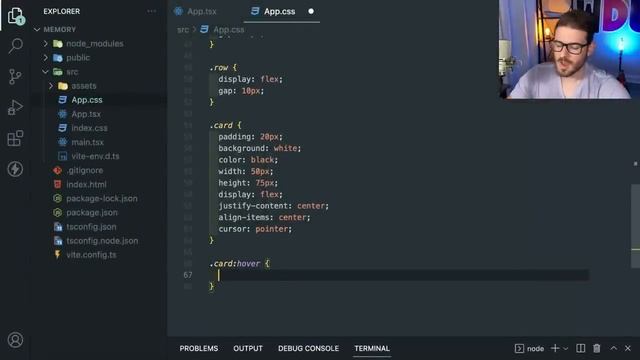
Task: Click the editor vertical scrollbar
Action: (x=636, y=226)
